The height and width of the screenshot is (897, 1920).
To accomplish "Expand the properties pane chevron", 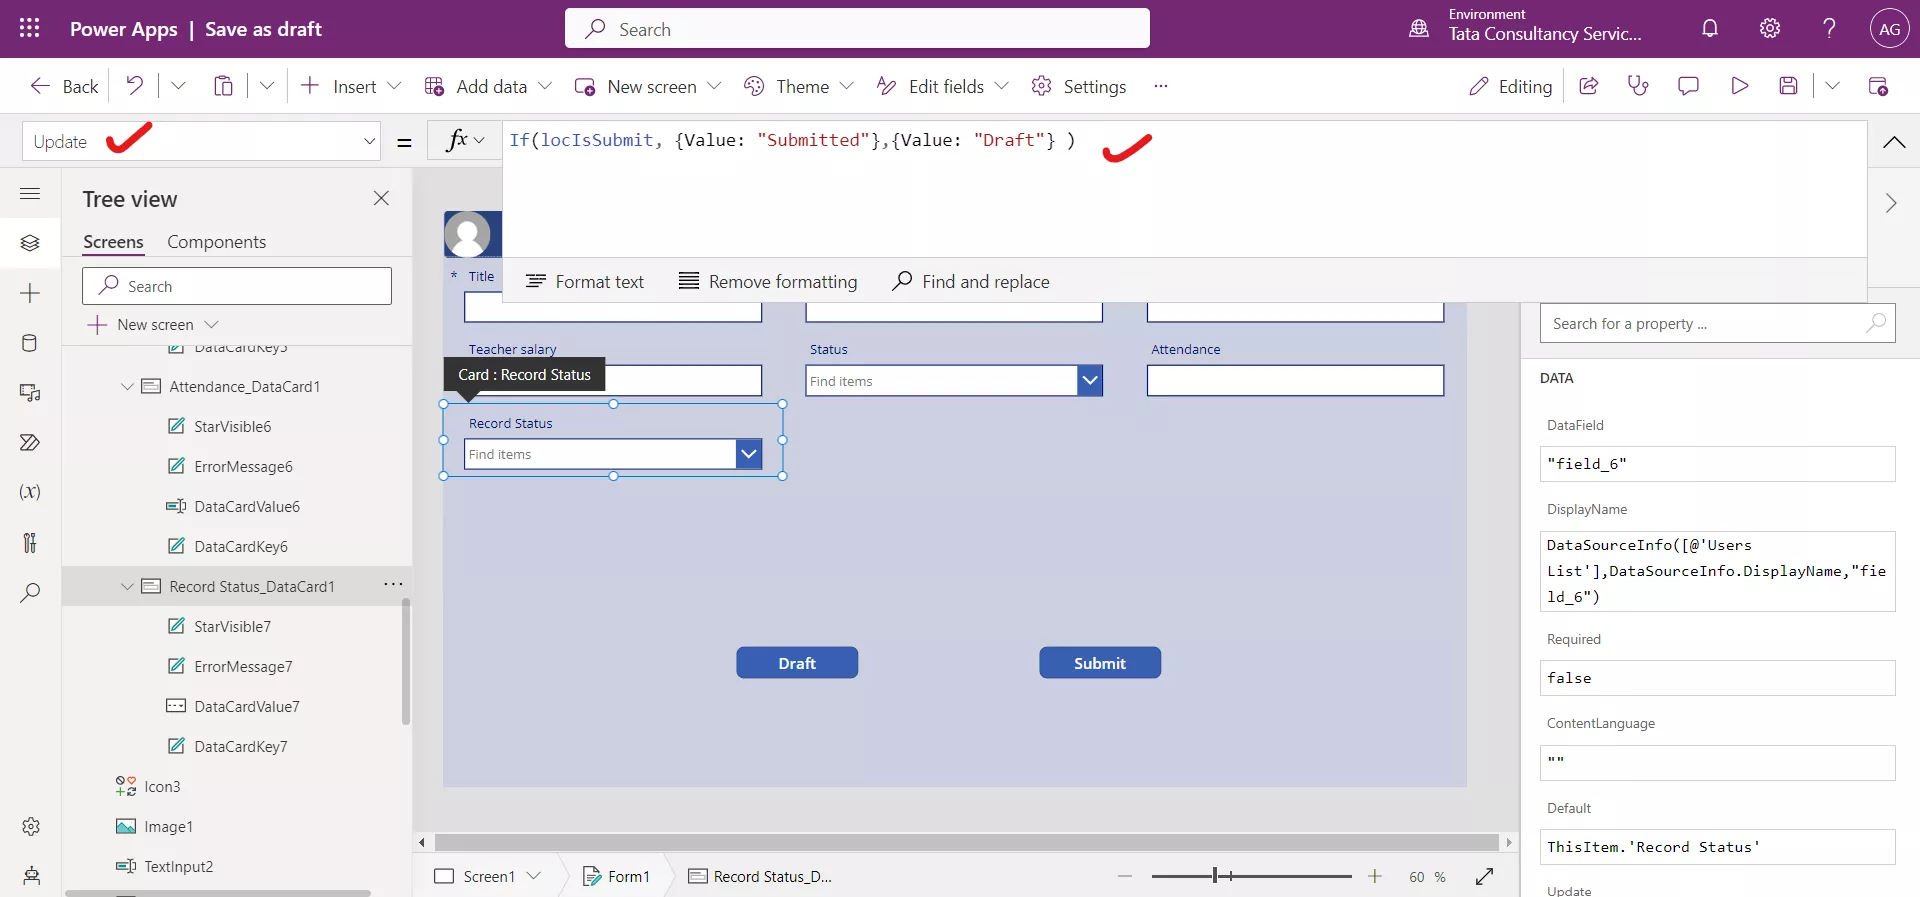I will (1891, 203).
